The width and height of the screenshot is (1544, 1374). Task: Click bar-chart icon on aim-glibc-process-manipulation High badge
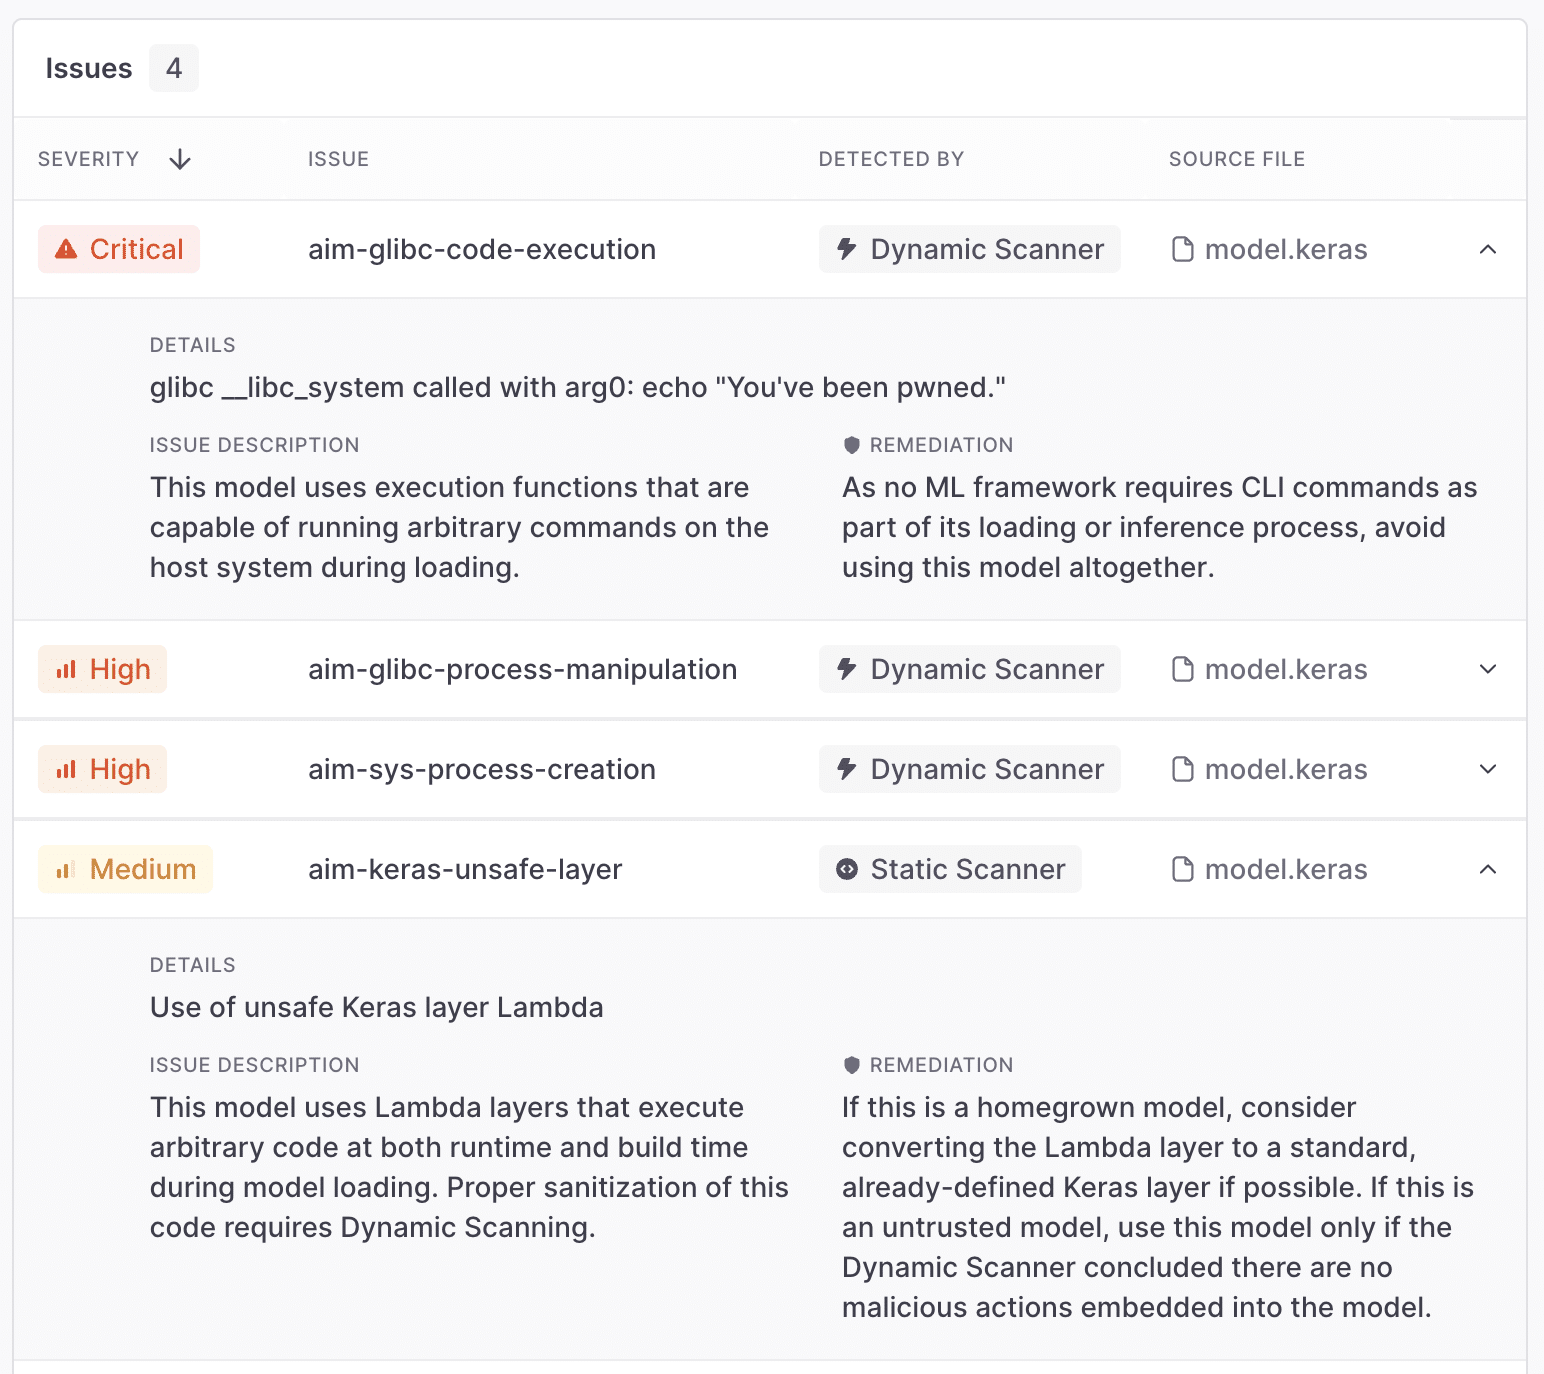point(66,670)
